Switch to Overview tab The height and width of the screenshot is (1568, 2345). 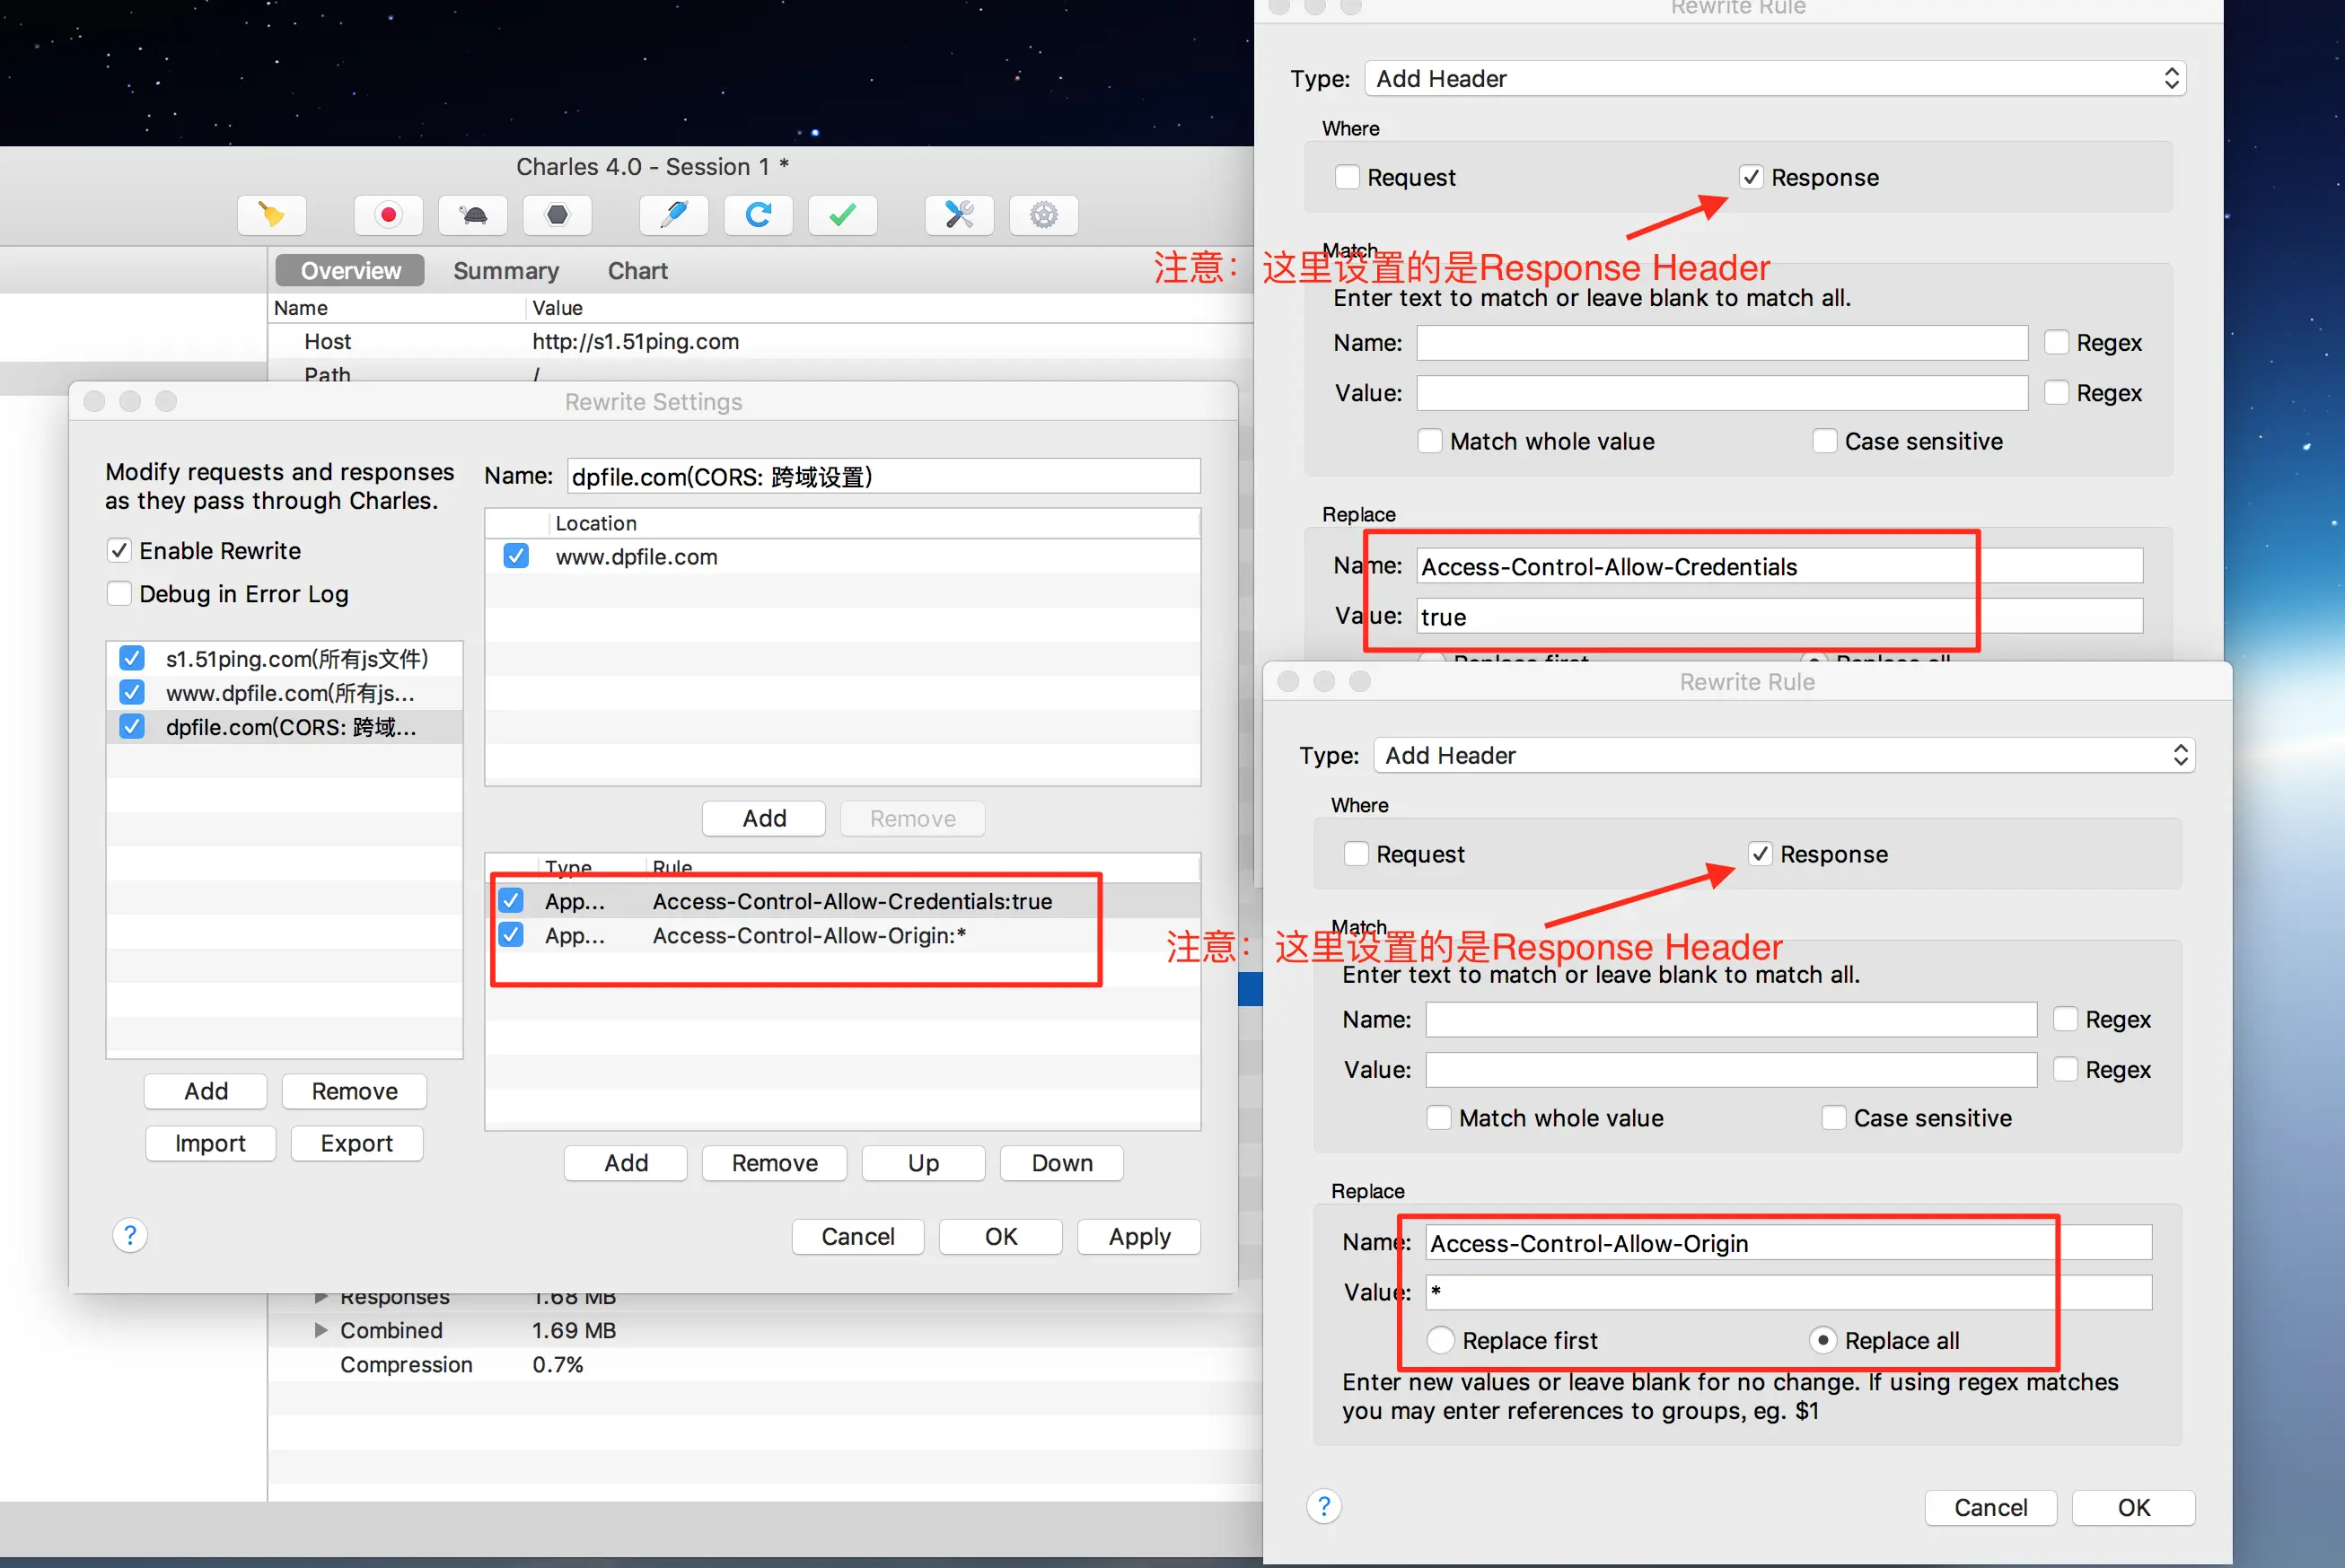pyautogui.click(x=350, y=270)
